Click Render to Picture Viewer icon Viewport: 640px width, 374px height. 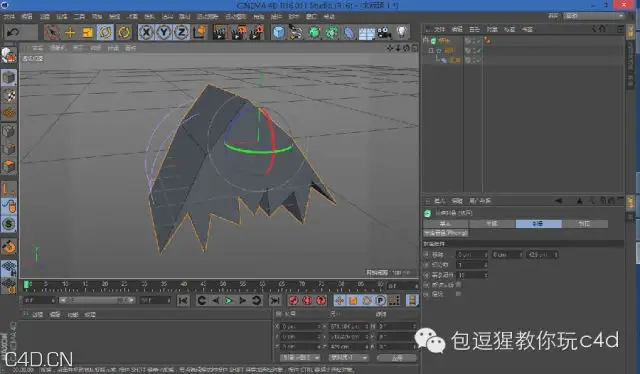point(239,32)
